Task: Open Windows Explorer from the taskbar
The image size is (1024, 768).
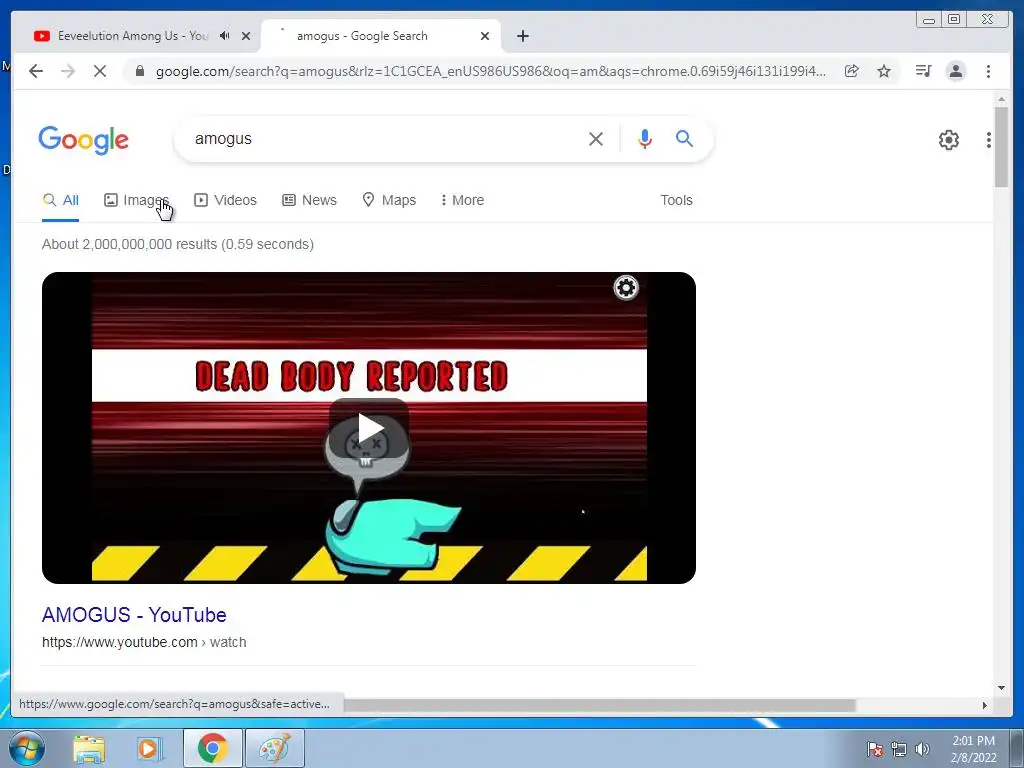Action: pos(89,749)
